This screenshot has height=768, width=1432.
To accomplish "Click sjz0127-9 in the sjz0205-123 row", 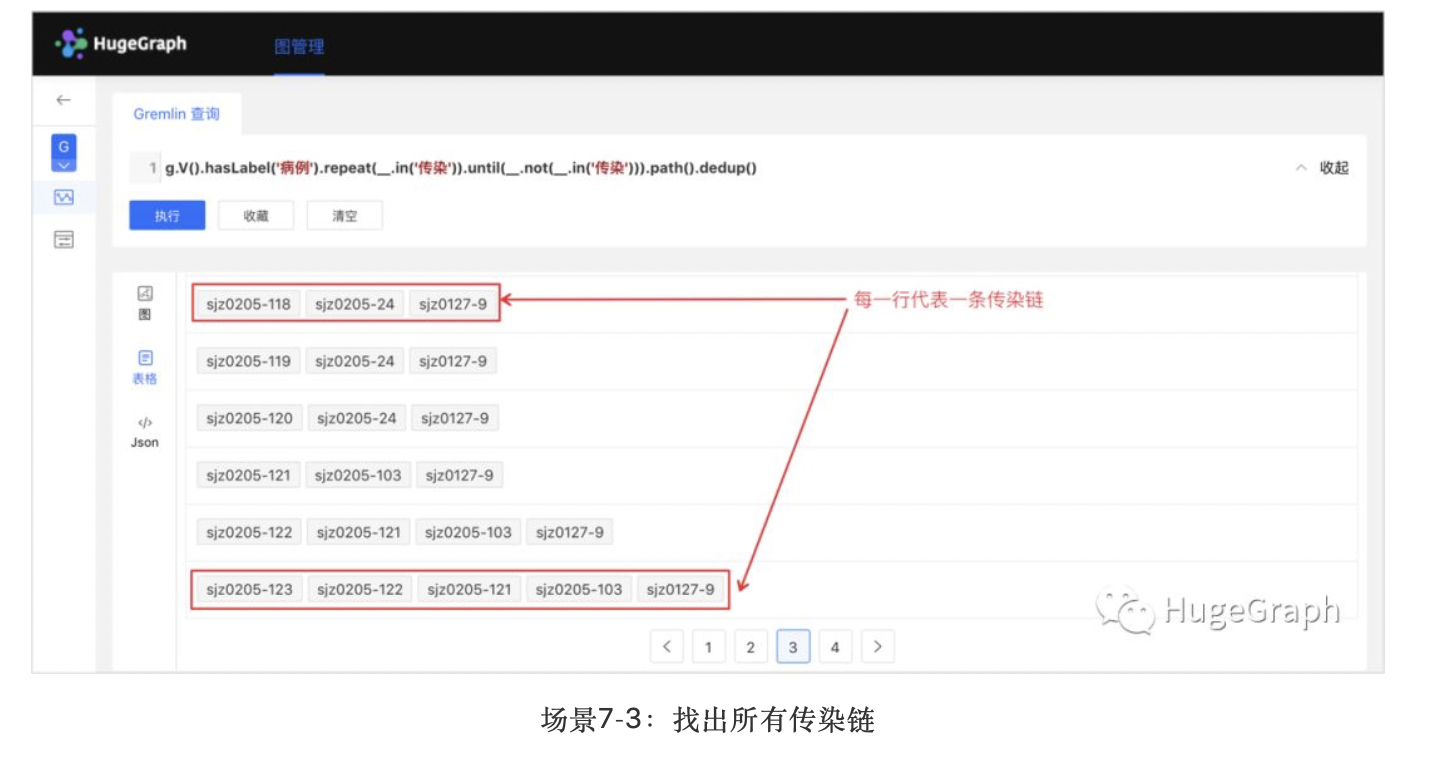I will (x=681, y=589).
